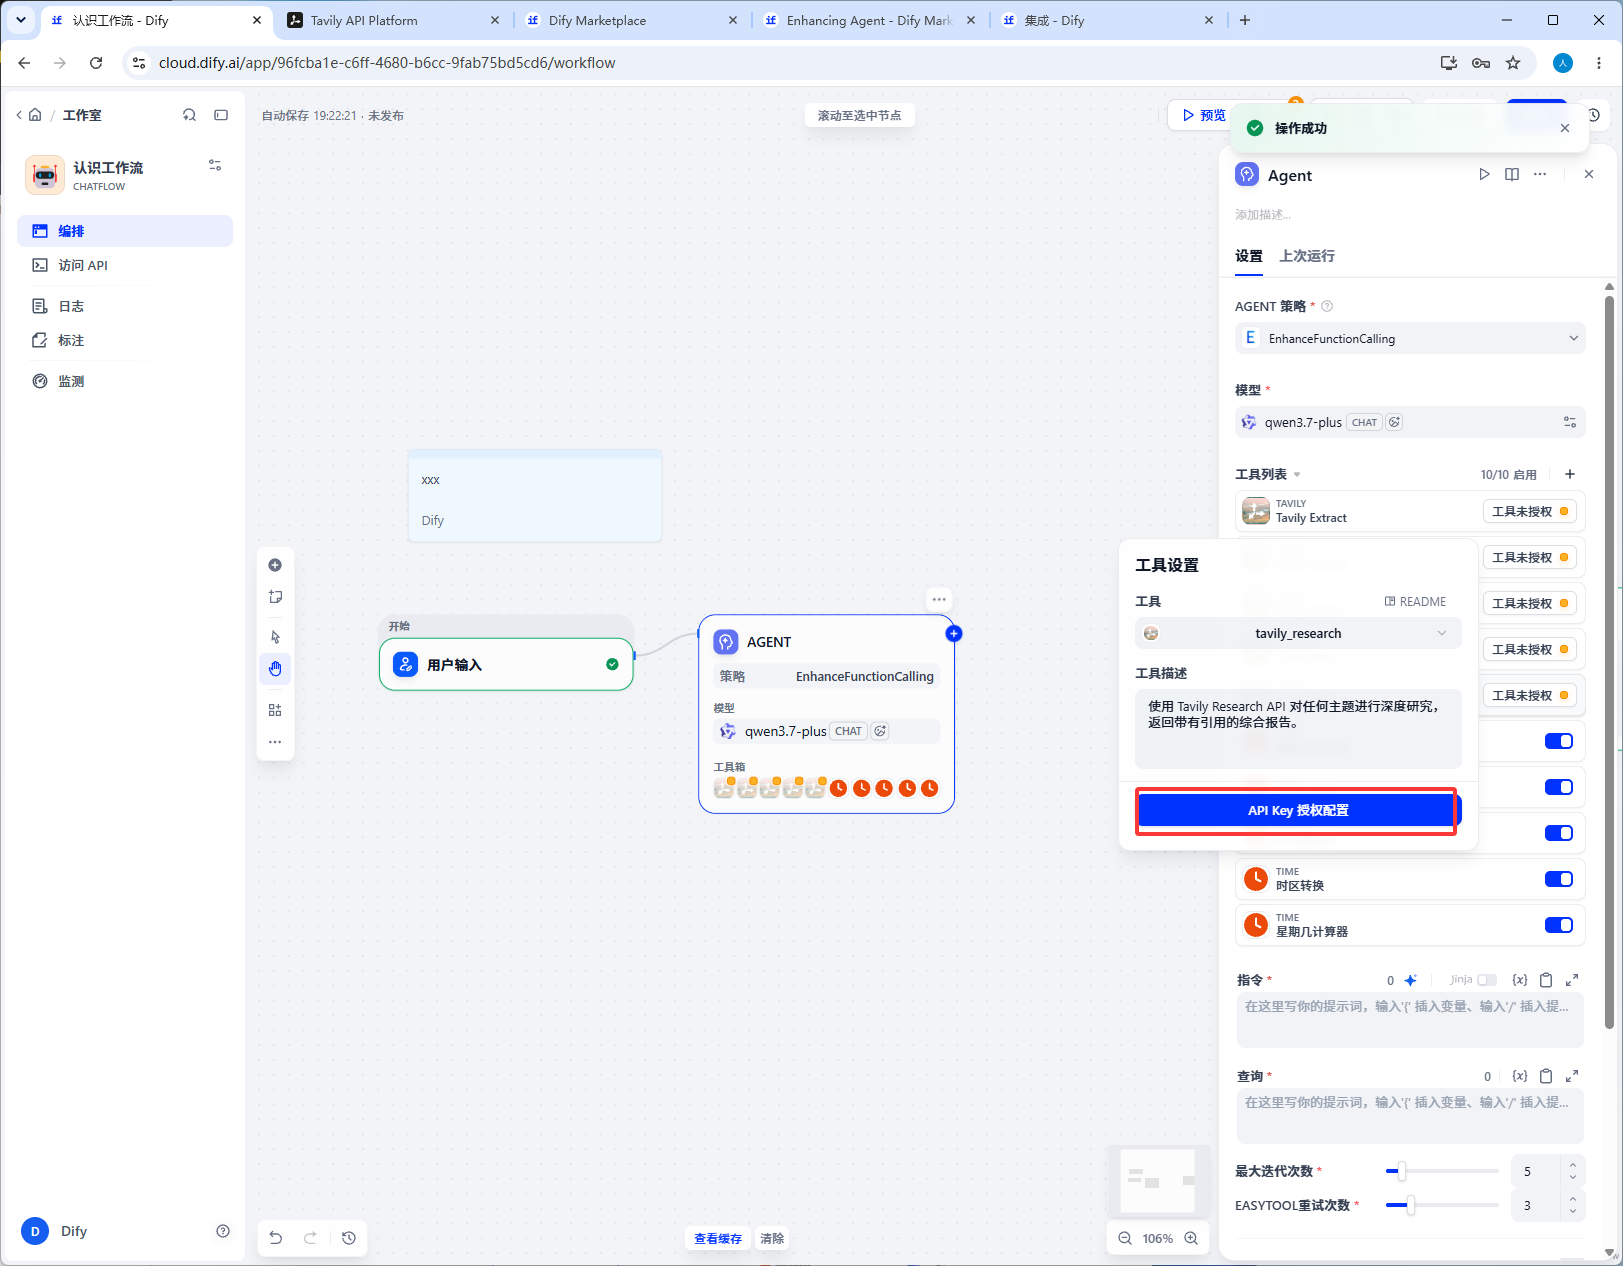Add a note with the canvas note icon
1623x1266 pixels.
click(x=275, y=597)
